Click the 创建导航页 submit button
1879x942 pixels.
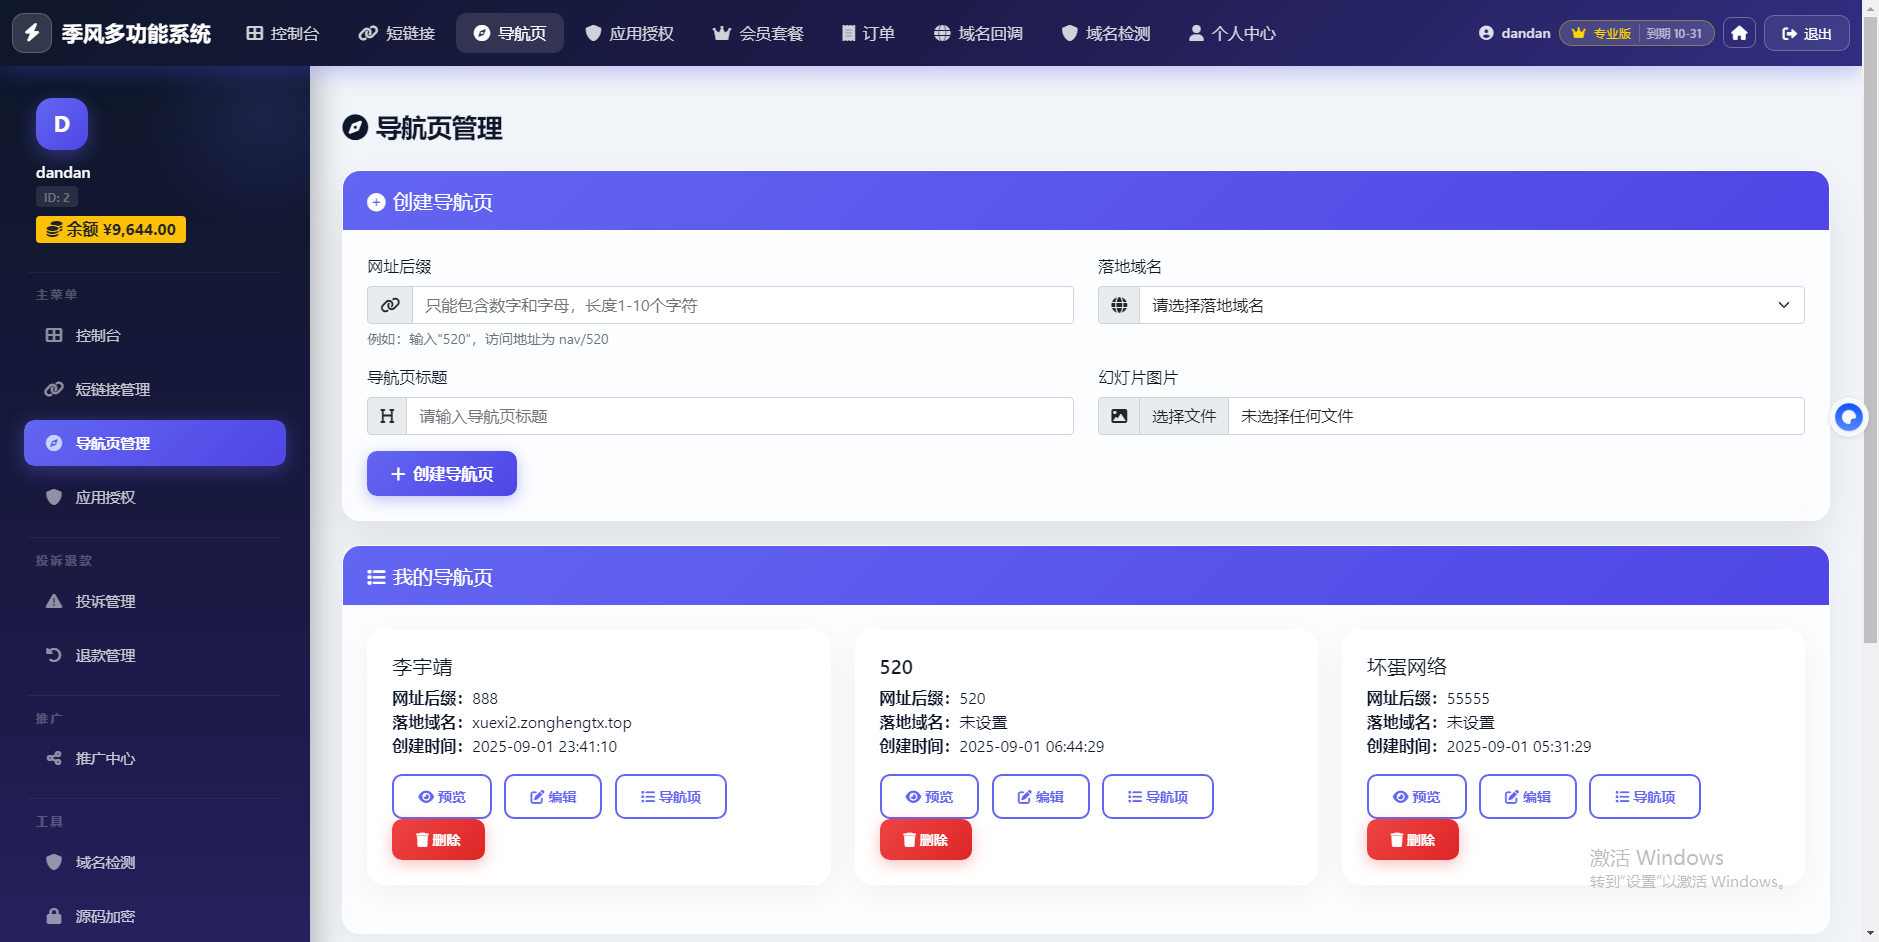click(442, 473)
